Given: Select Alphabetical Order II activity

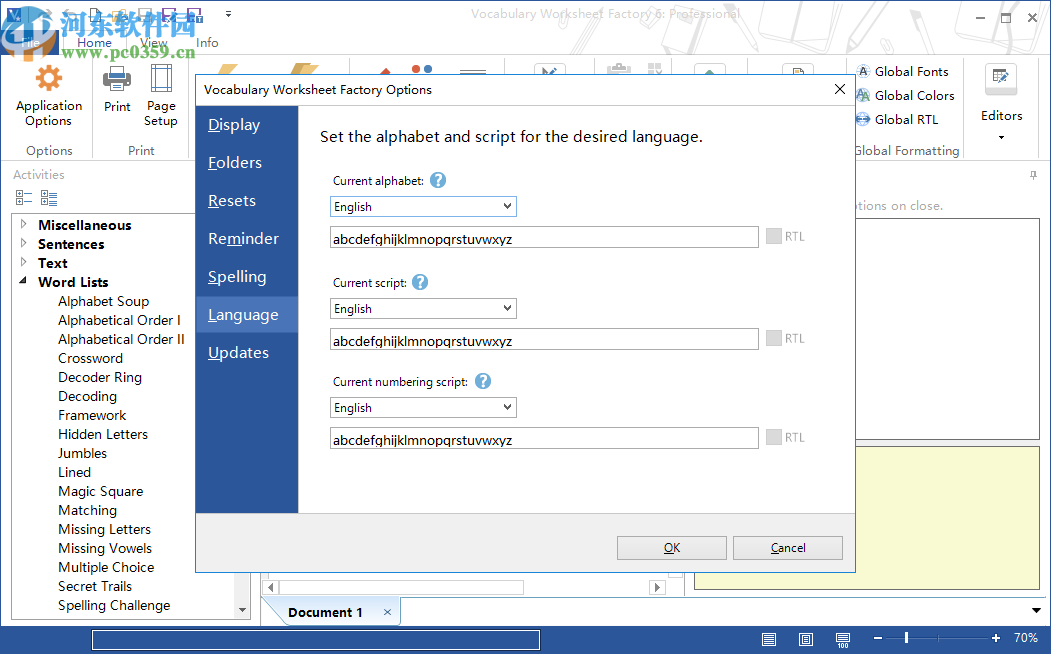Looking at the screenshot, I should click(x=121, y=339).
